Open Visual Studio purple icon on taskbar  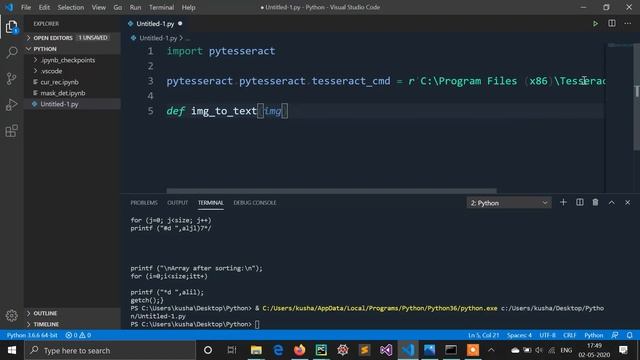pyautogui.click(x=386, y=350)
